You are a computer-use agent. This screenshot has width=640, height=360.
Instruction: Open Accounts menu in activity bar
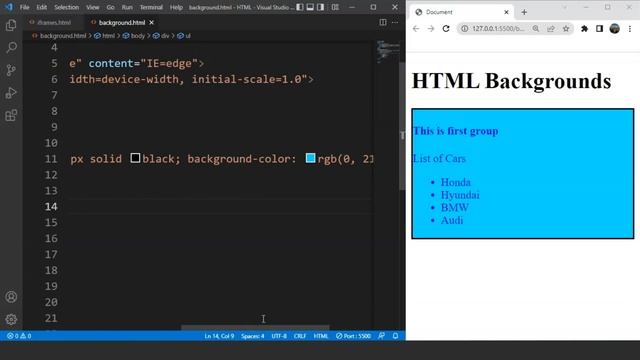tap(11, 297)
